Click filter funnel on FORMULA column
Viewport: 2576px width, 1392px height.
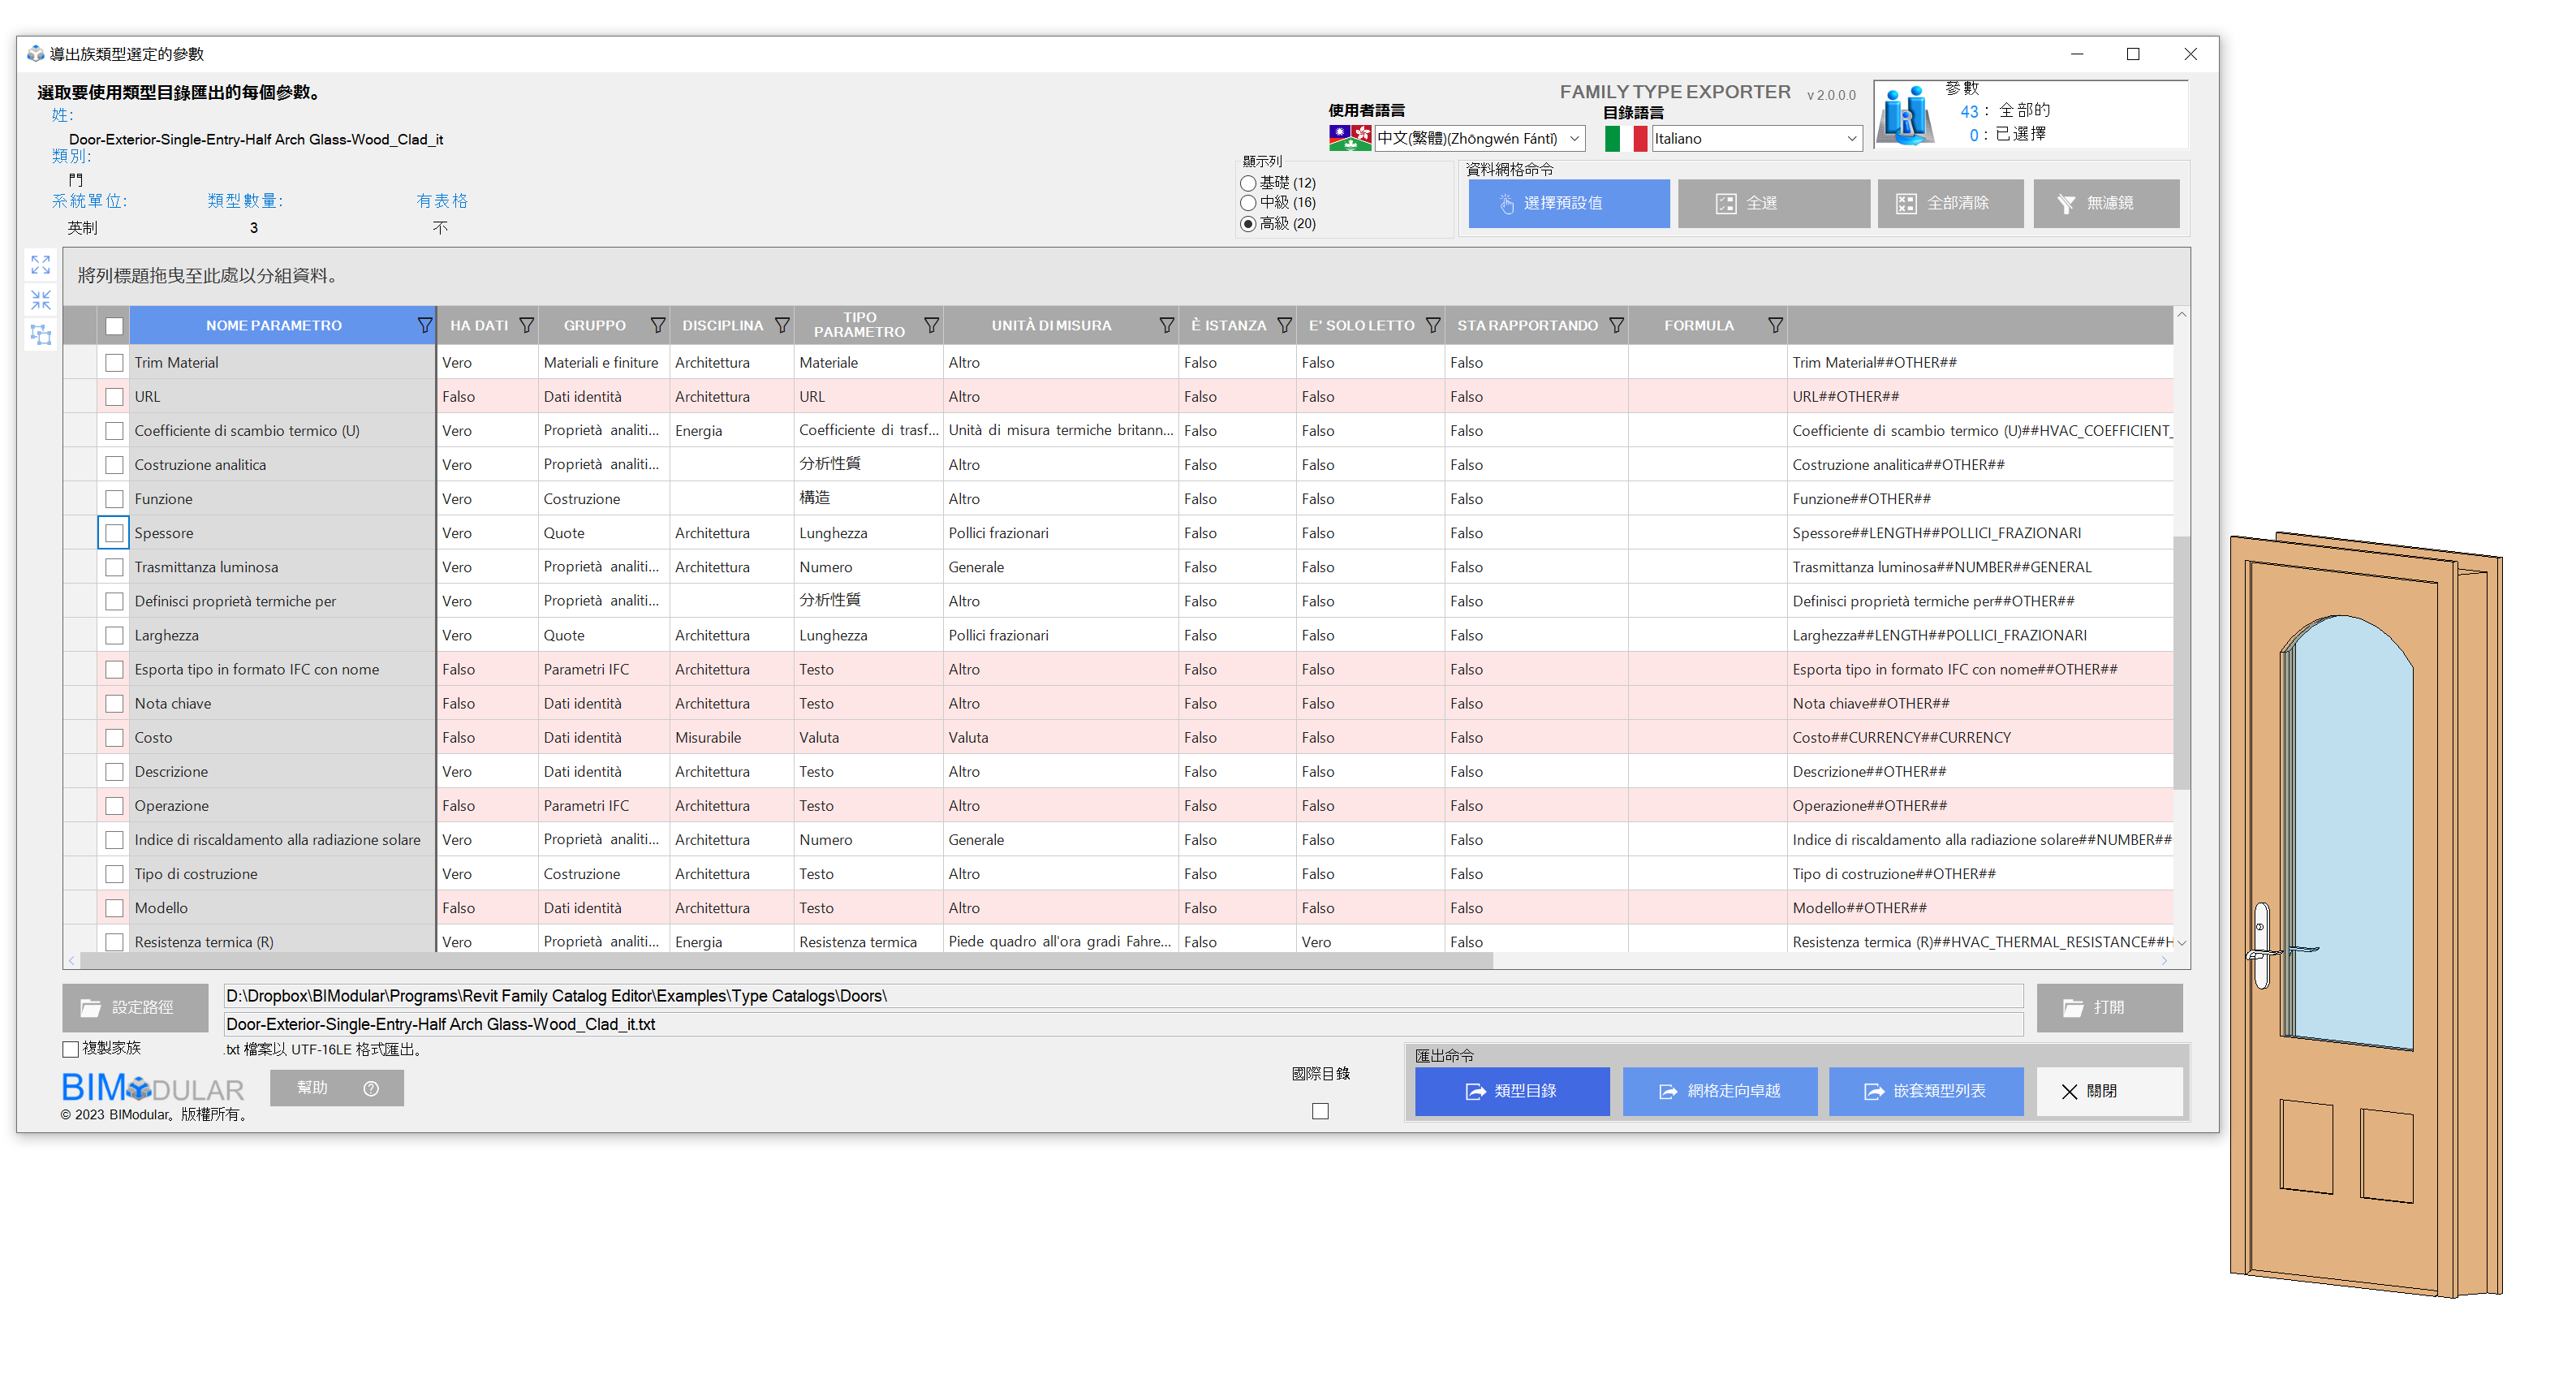(x=1774, y=325)
